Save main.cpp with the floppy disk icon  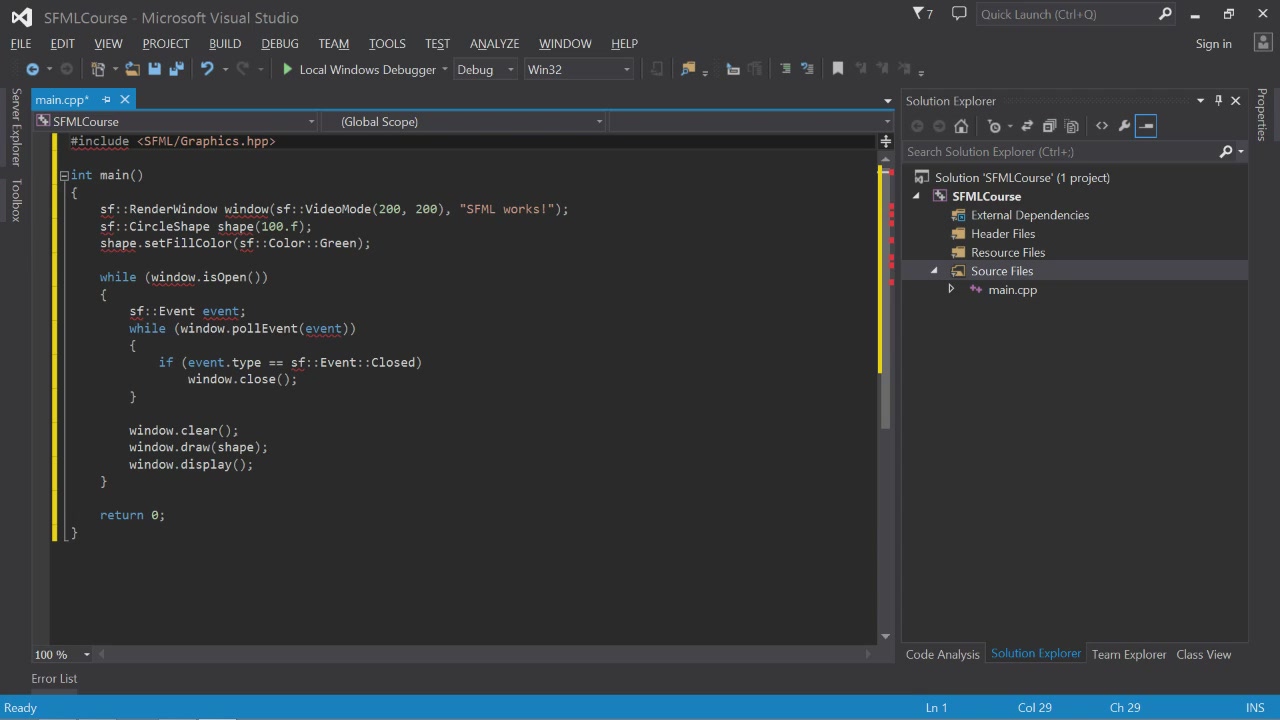[154, 69]
